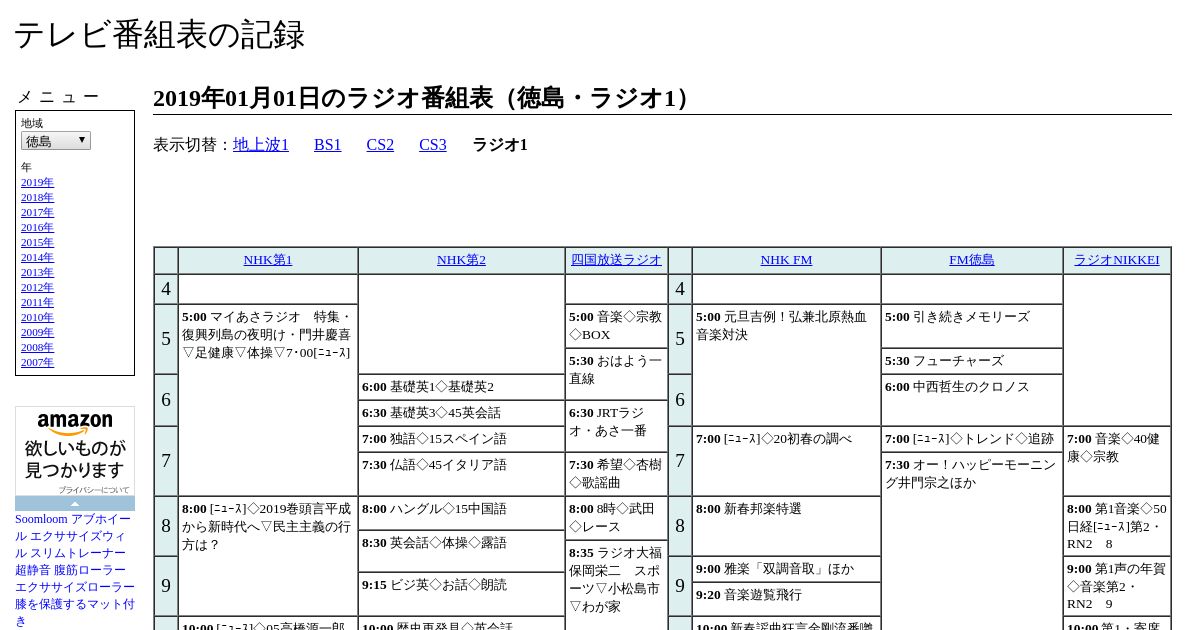Click the 7:30 仏語◇45イタリア語 program

[x=461, y=474]
